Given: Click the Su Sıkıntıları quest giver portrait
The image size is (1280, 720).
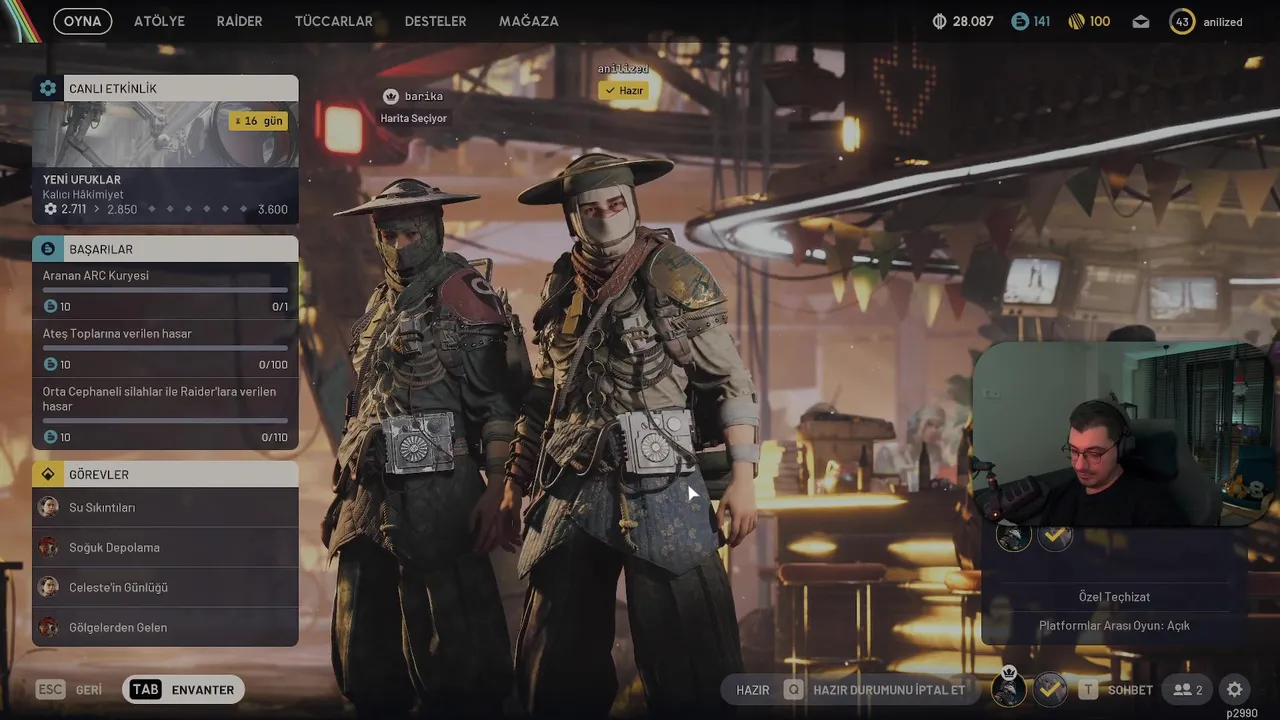Looking at the screenshot, I should (x=48, y=507).
